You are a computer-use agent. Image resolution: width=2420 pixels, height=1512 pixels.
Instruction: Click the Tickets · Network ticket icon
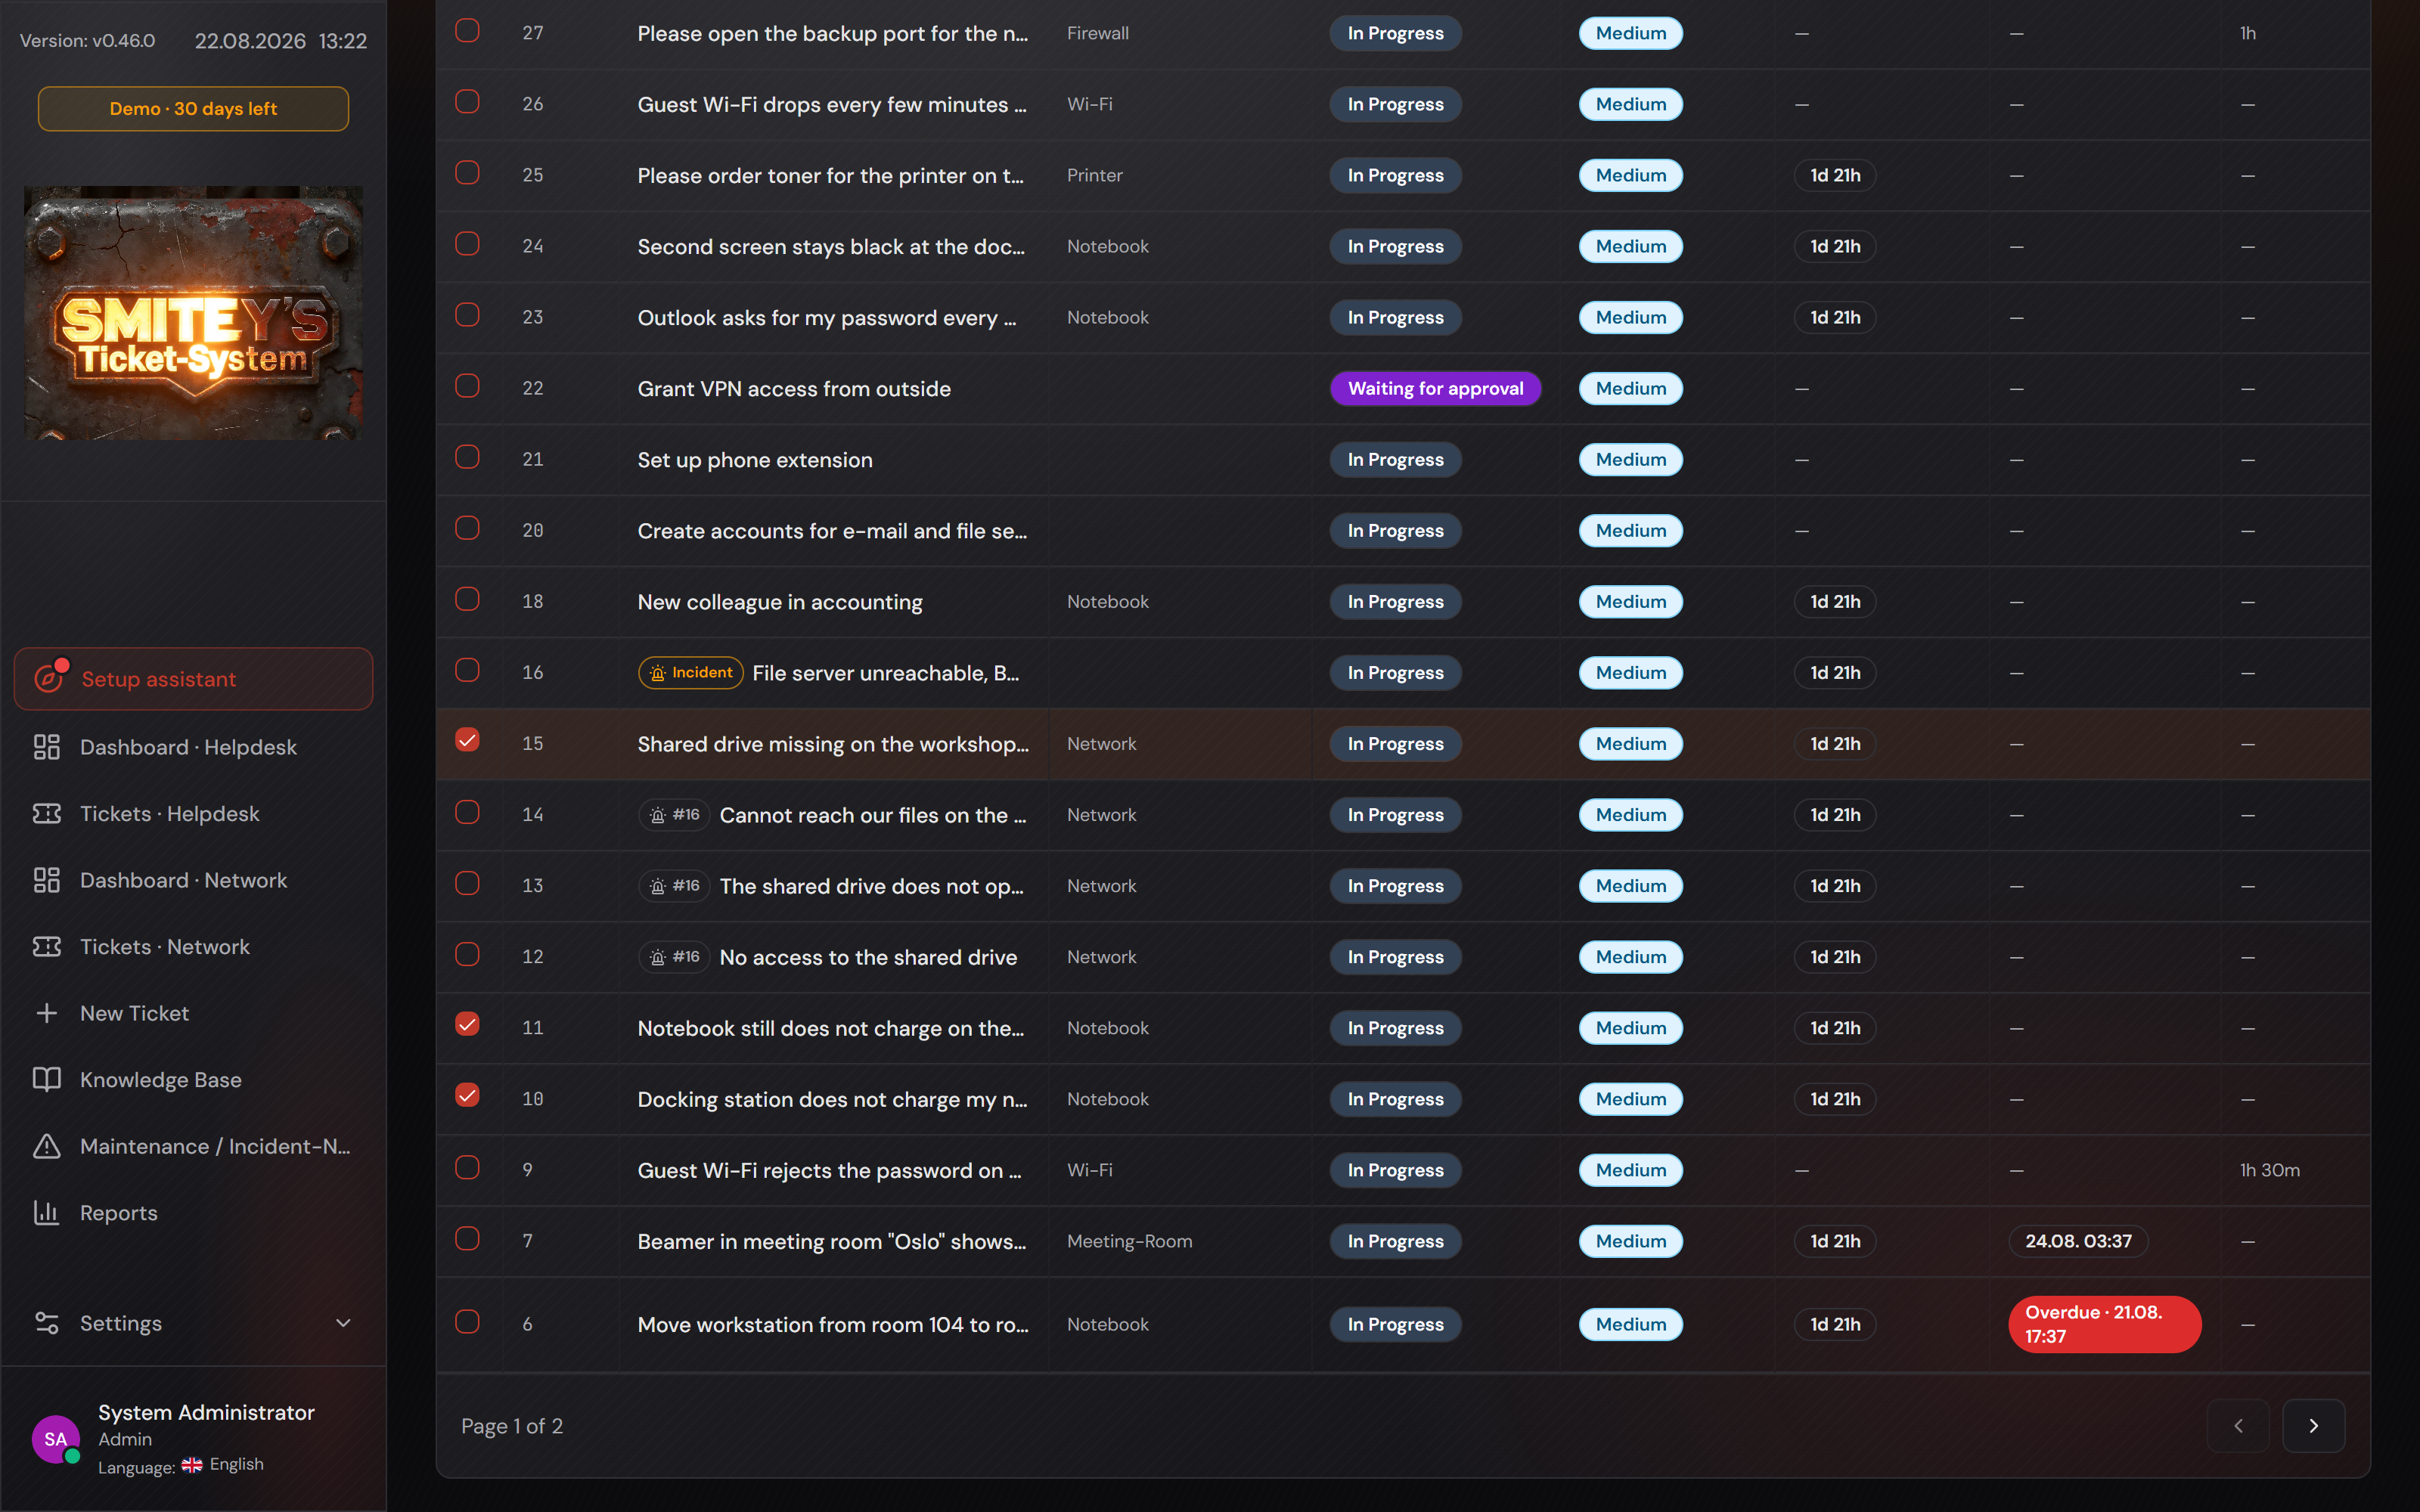[x=47, y=946]
